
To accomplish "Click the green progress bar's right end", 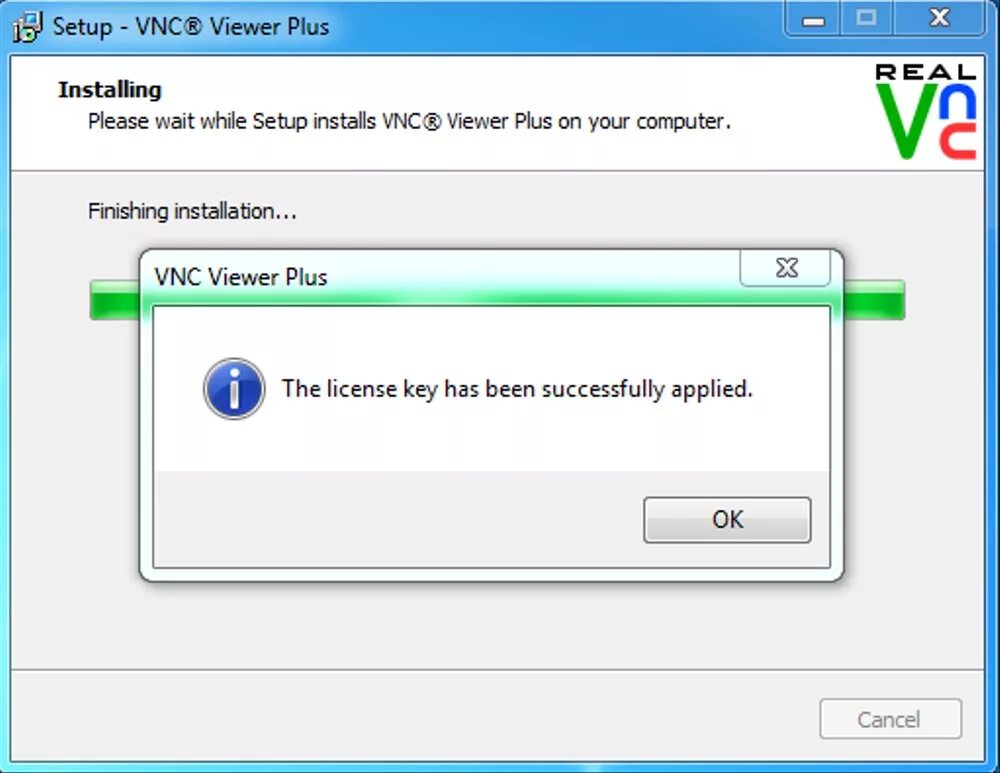I will [x=874, y=300].
